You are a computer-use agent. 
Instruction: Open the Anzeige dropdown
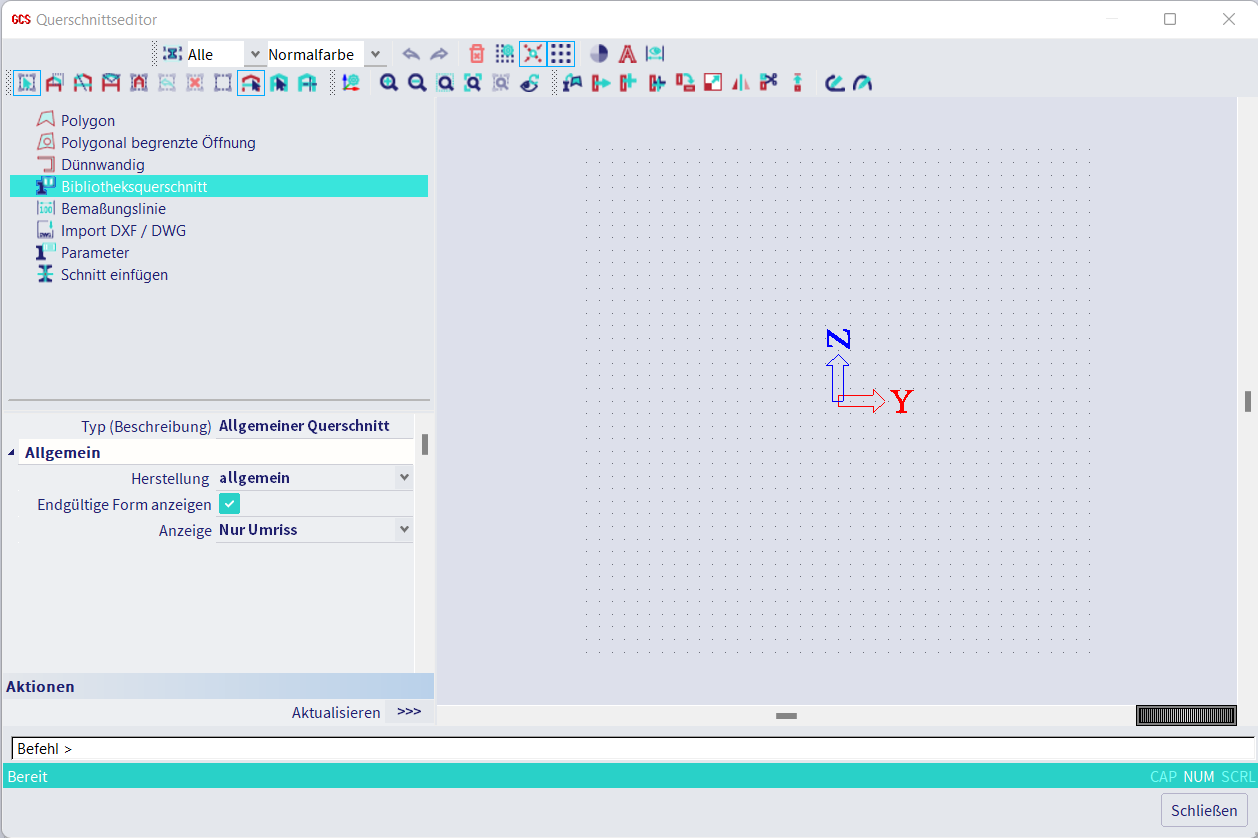pyautogui.click(x=404, y=530)
